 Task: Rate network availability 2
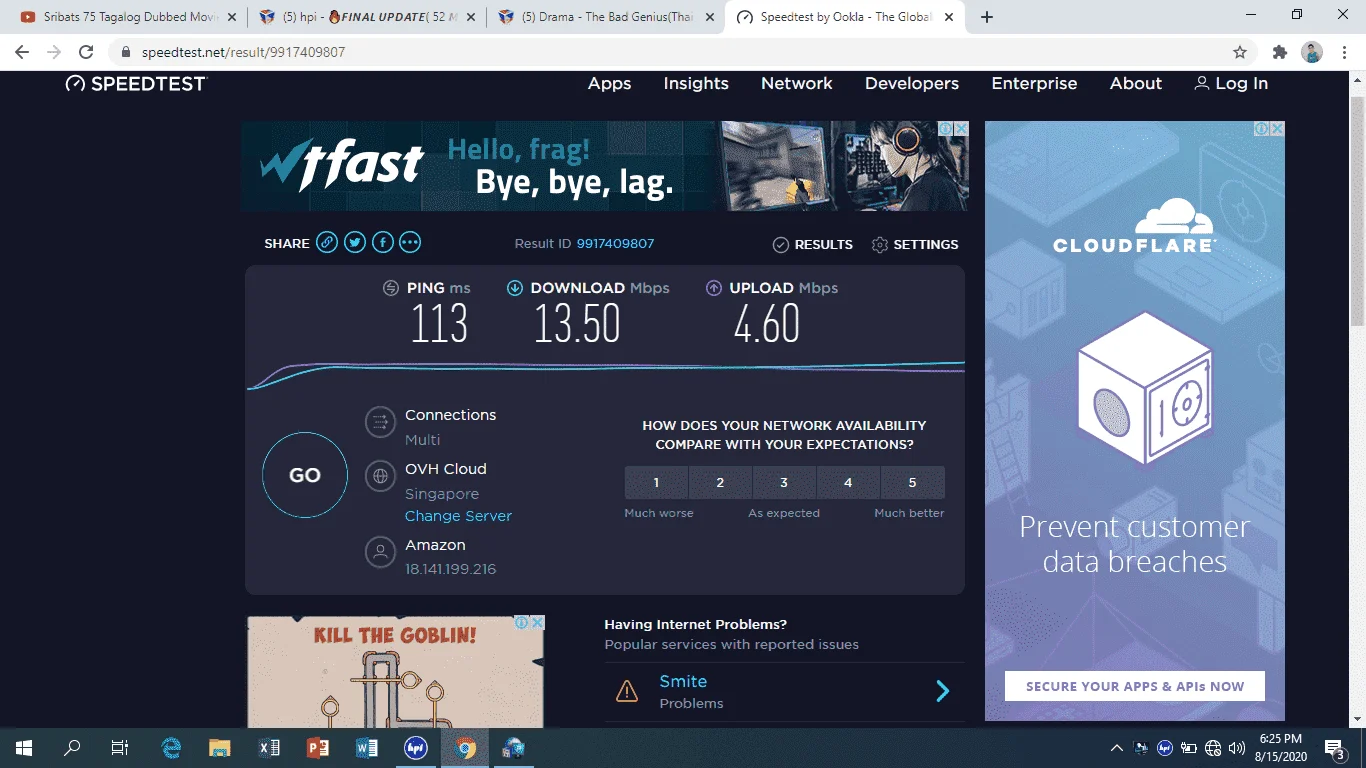pyautogui.click(x=720, y=482)
